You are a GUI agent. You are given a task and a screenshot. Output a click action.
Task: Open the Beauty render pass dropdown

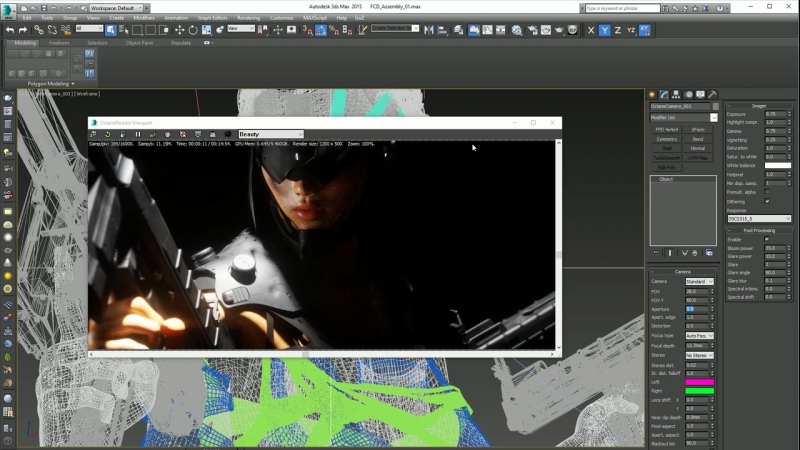click(x=271, y=134)
